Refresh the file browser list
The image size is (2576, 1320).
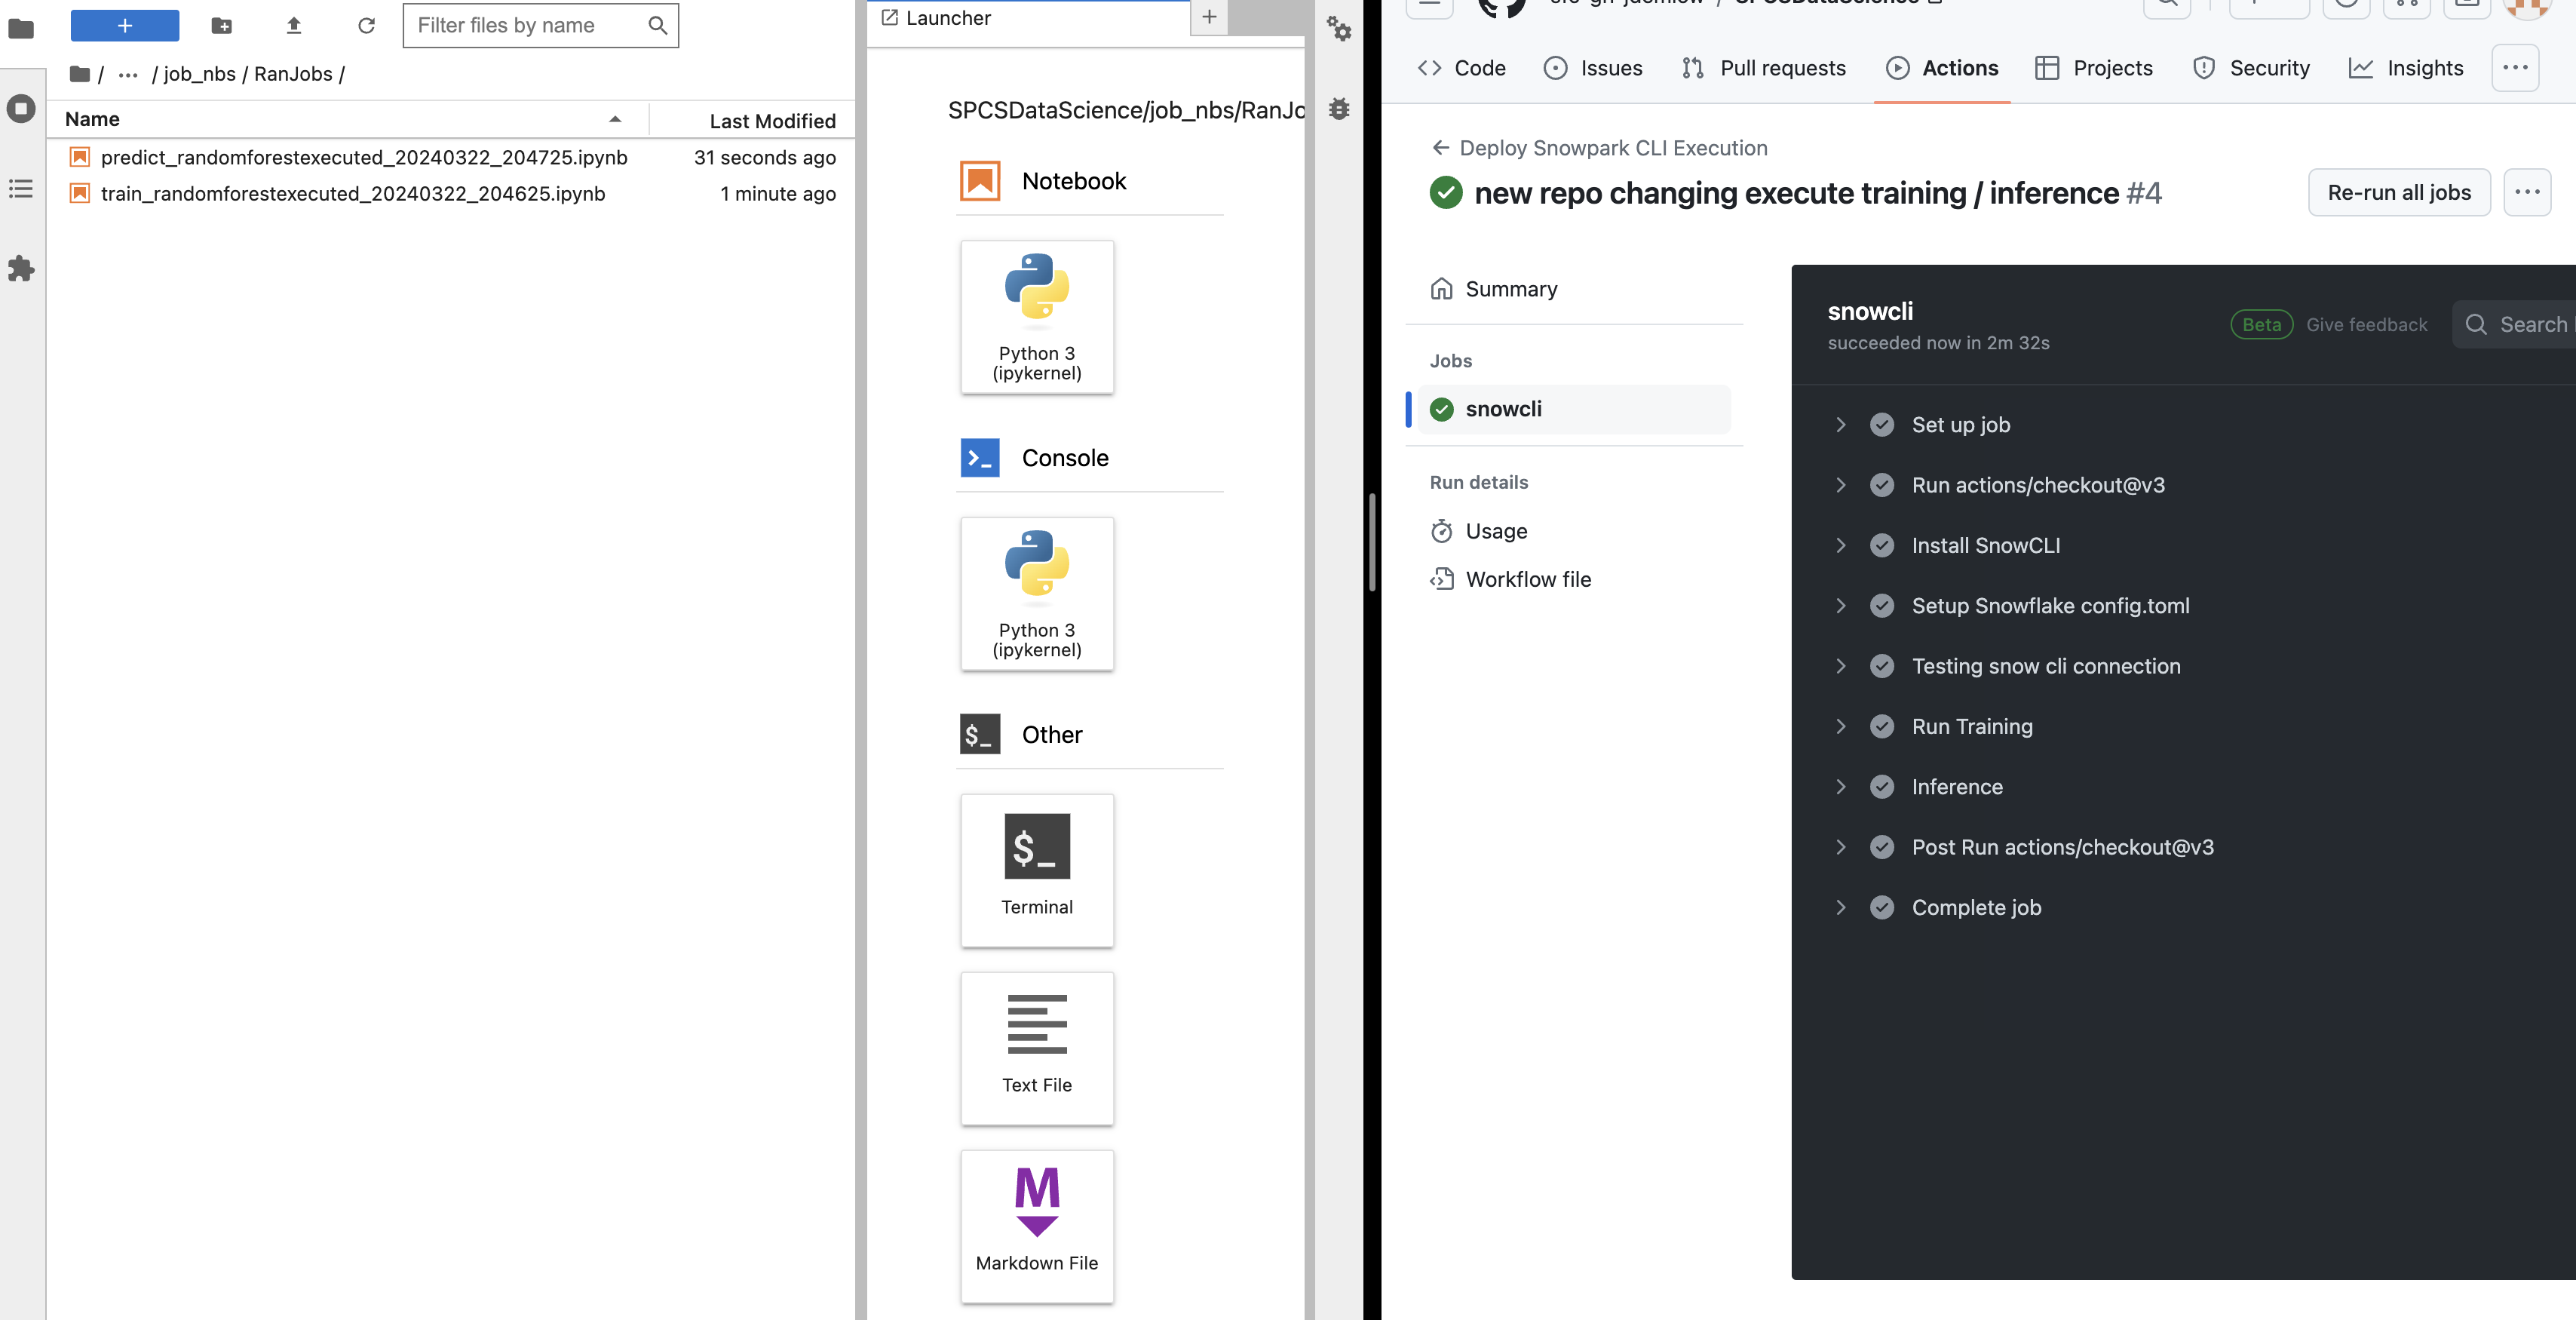pos(366,25)
